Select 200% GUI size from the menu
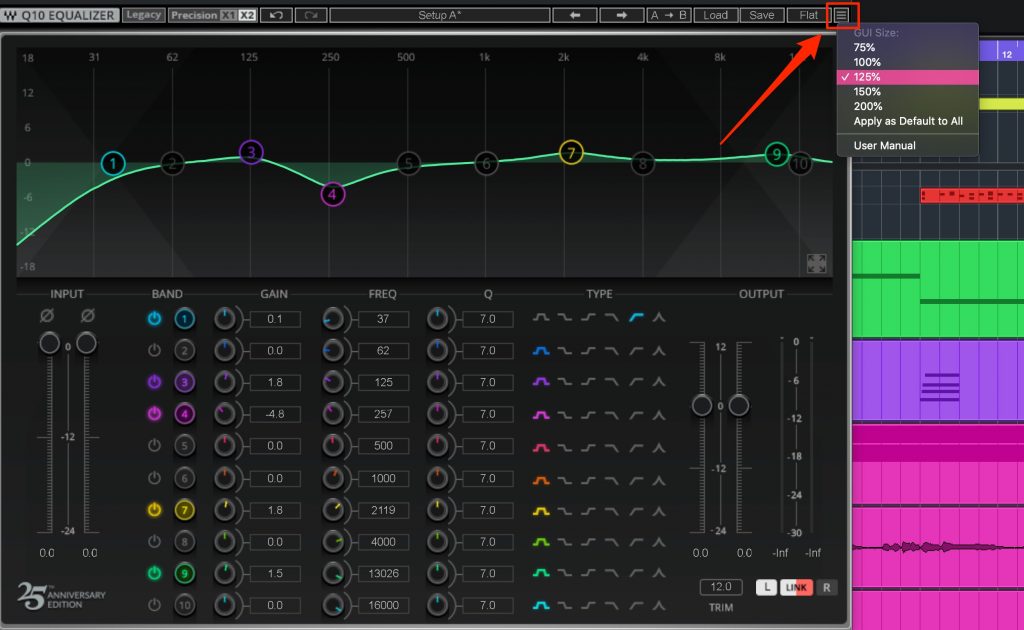 coord(866,106)
